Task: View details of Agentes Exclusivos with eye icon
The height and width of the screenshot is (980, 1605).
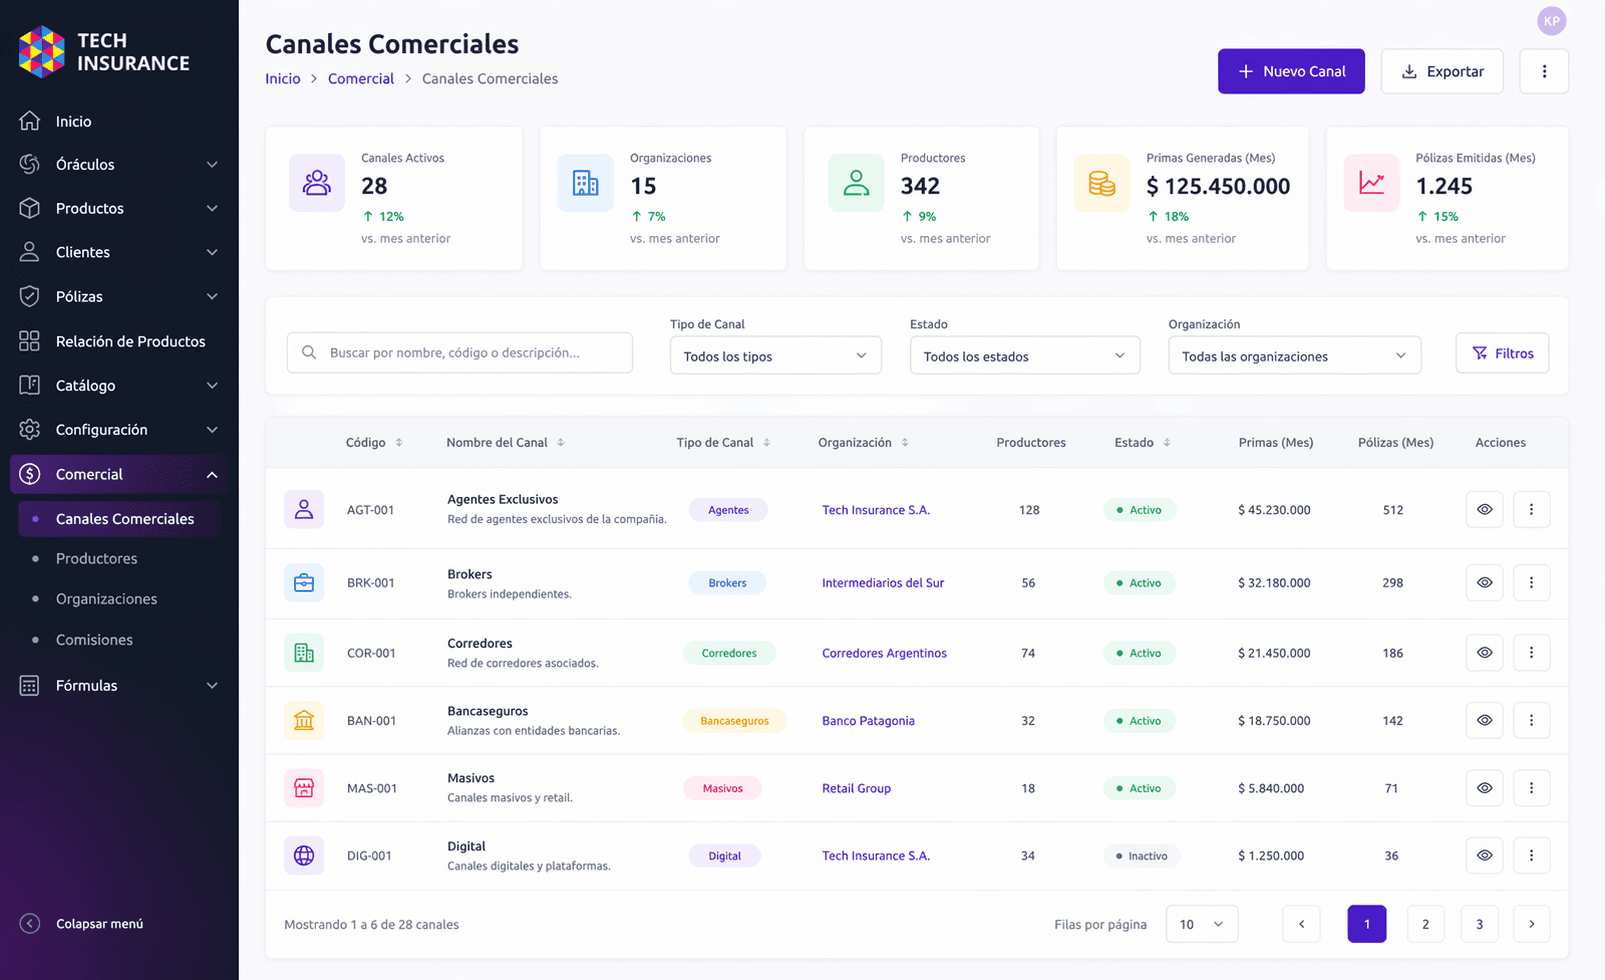Action: coord(1484,509)
